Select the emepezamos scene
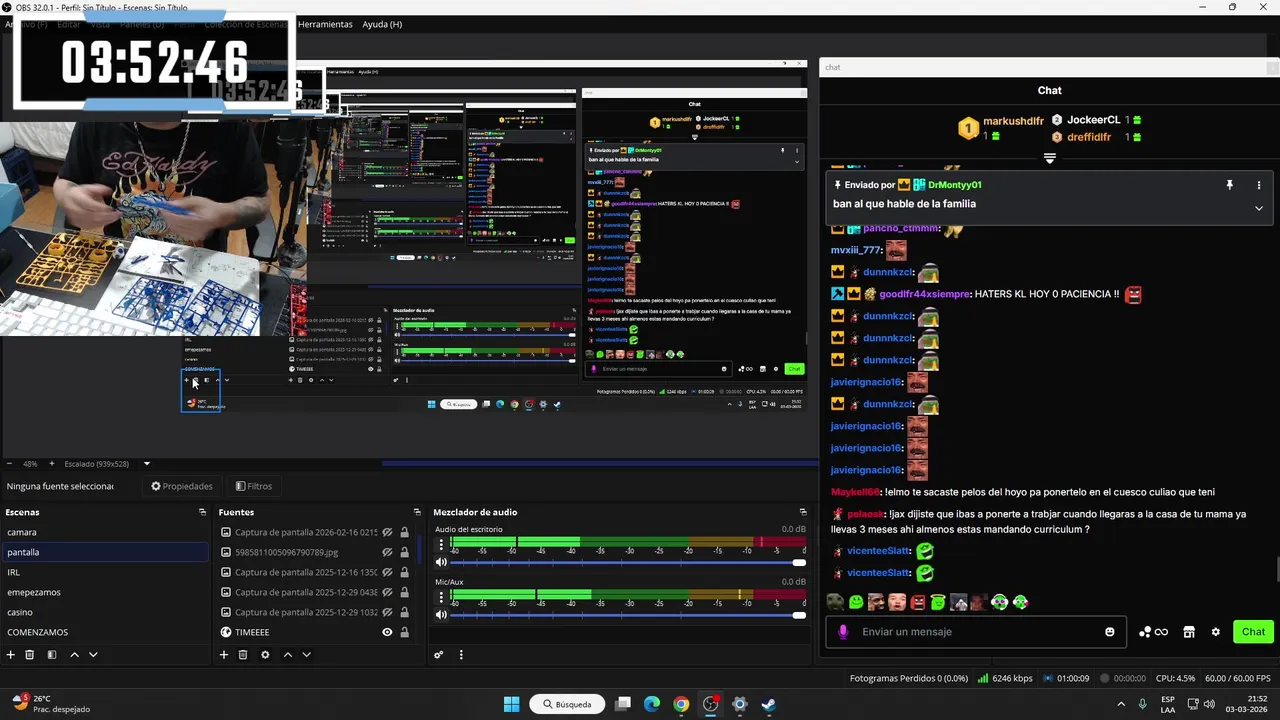Viewport: 1280px width, 720px height. pyautogui.click(x=105, y=592)
